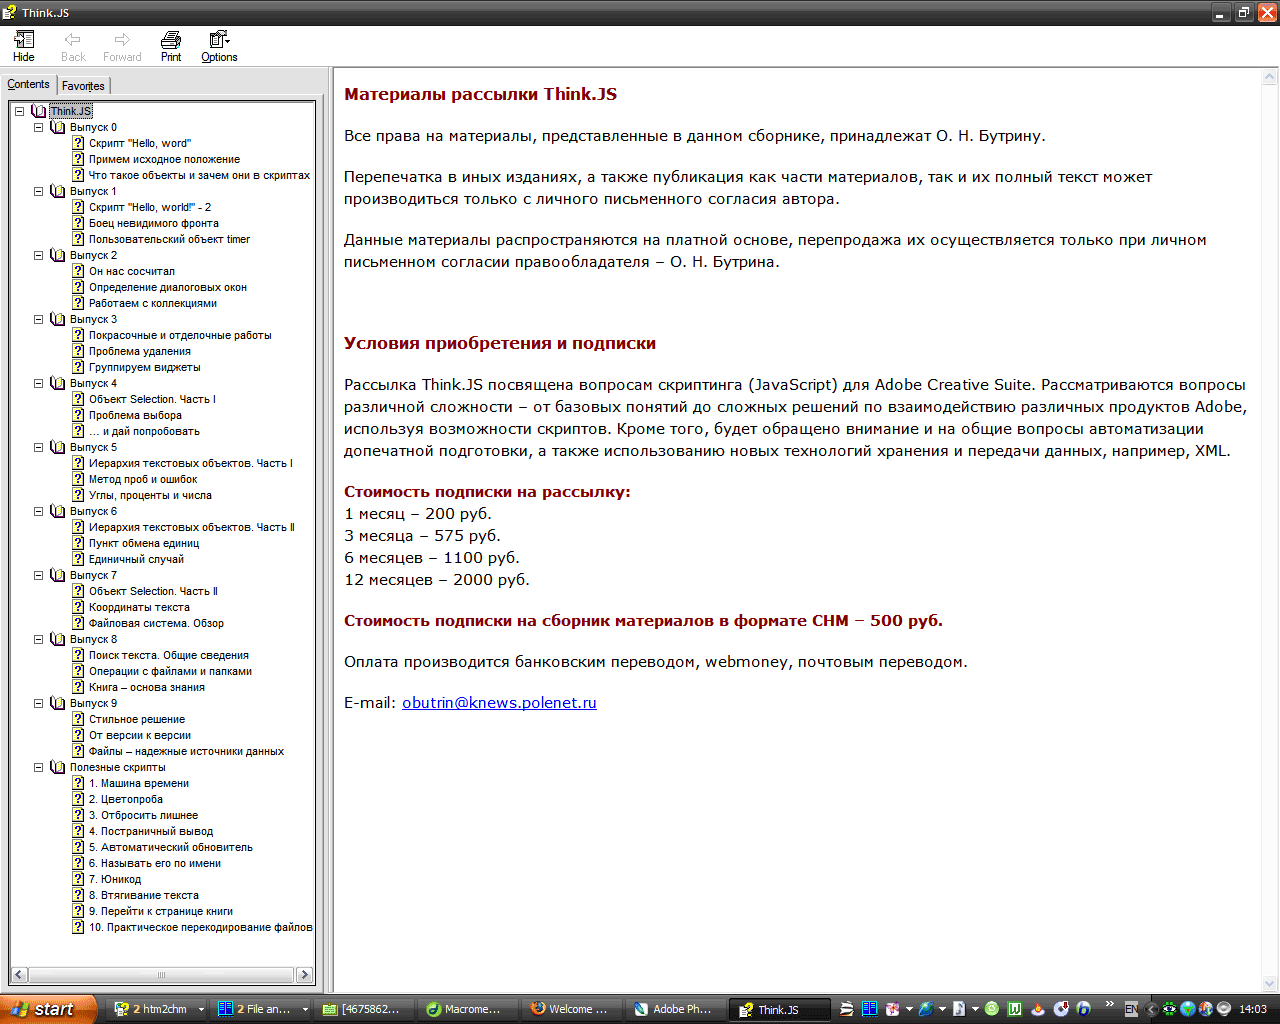Open topic Поиск текста. Общие сведения
1280x1024 pixels.
[x=169, y=655]
